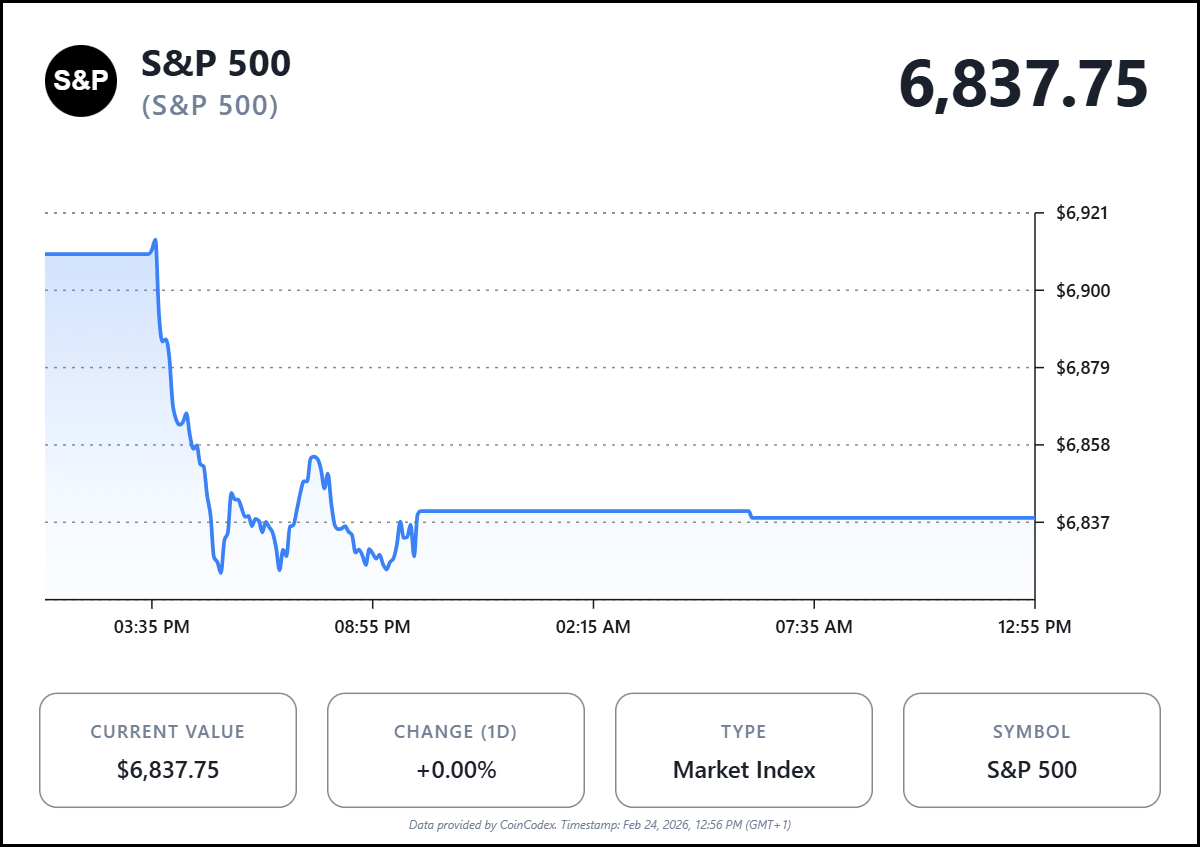1200x847 pixels.
Task: Click the 12:55 PM time axis label
Action: click(1035, 627)
